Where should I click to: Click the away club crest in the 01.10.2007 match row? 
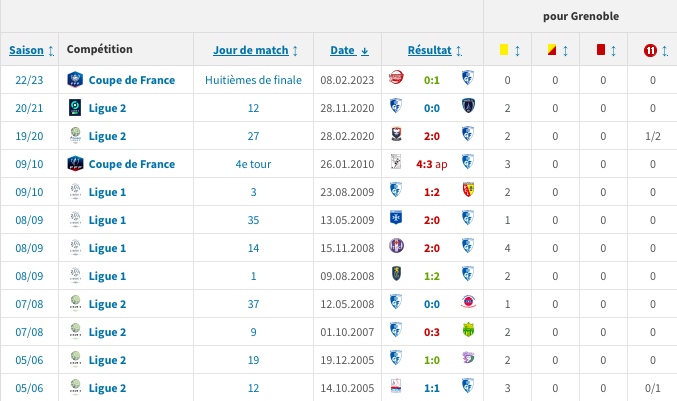pyautogui.click(x=467, y=332)
